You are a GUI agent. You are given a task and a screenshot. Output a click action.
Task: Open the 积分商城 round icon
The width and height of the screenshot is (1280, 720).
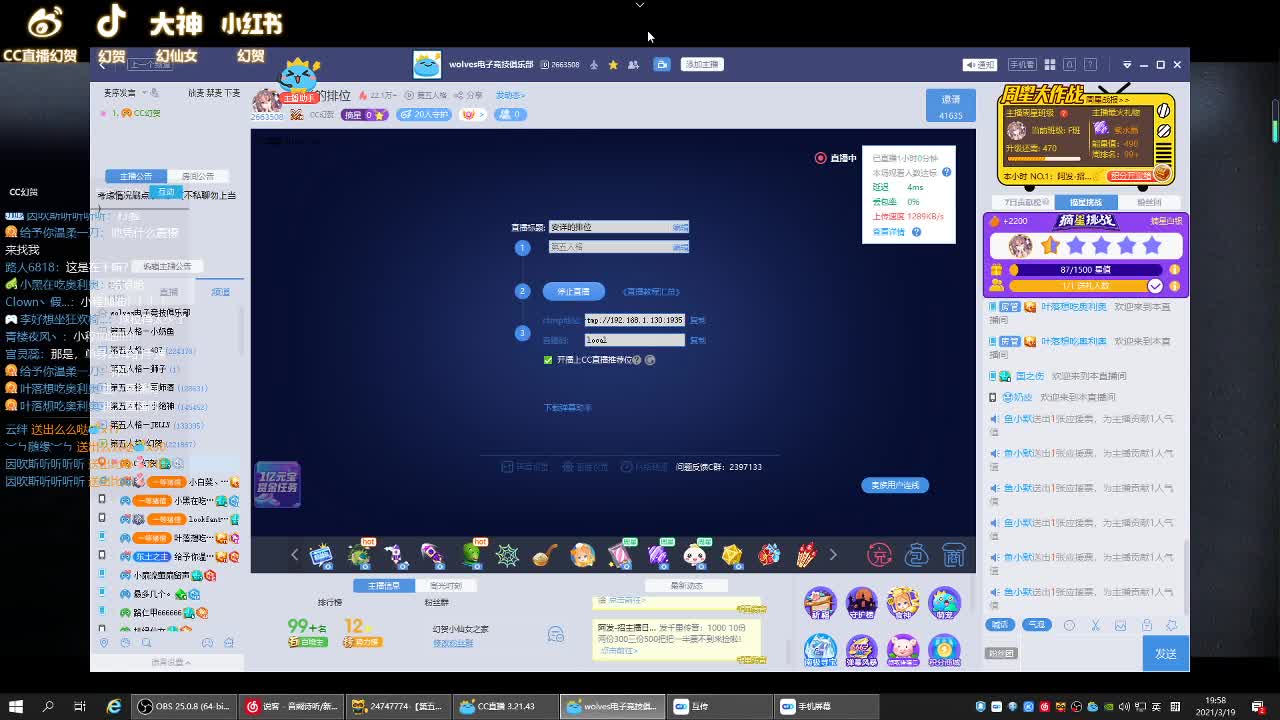click(x=944, y=651)
